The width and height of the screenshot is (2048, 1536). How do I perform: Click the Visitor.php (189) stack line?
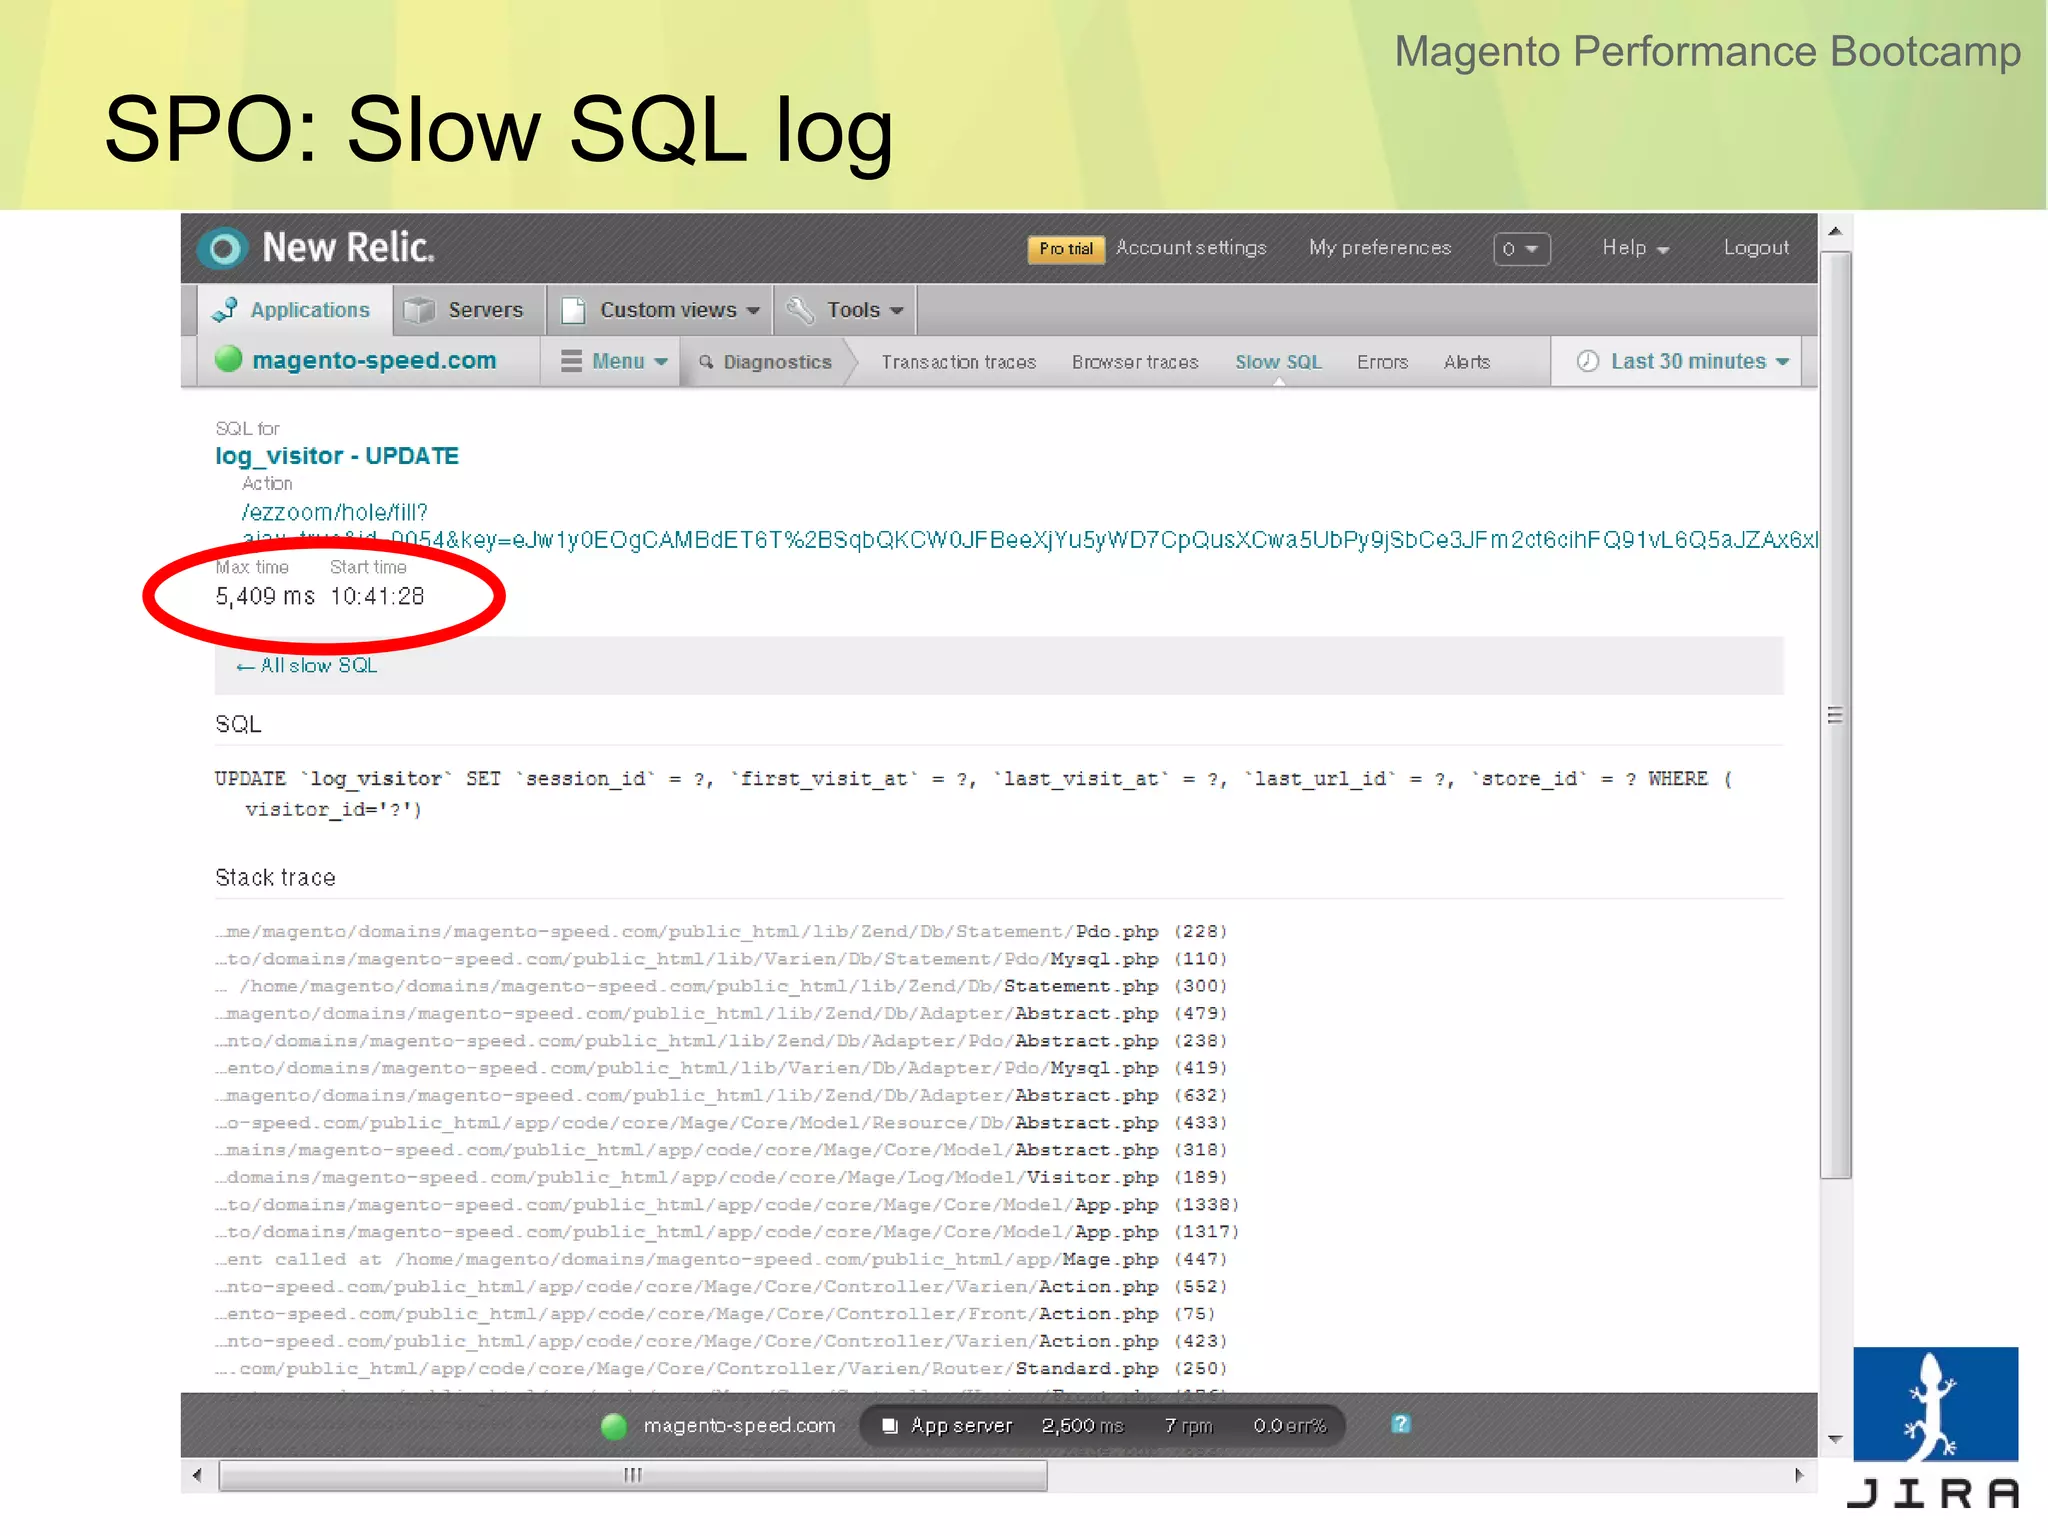721,1178
